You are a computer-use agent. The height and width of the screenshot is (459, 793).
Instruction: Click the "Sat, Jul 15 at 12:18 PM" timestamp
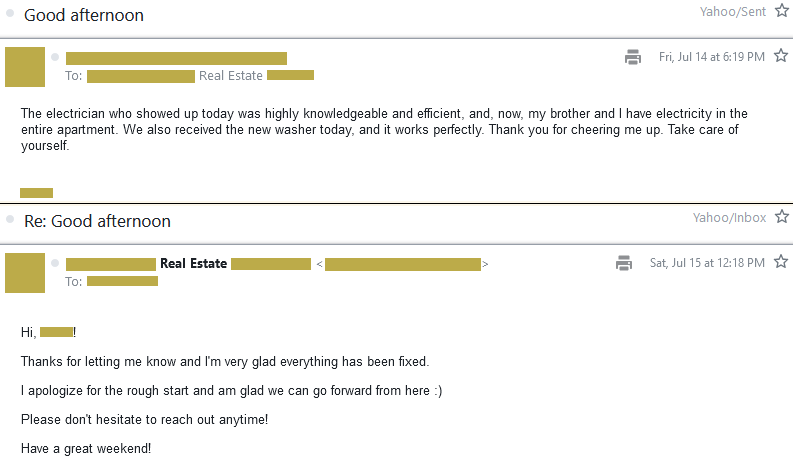[x=707, y=263]
